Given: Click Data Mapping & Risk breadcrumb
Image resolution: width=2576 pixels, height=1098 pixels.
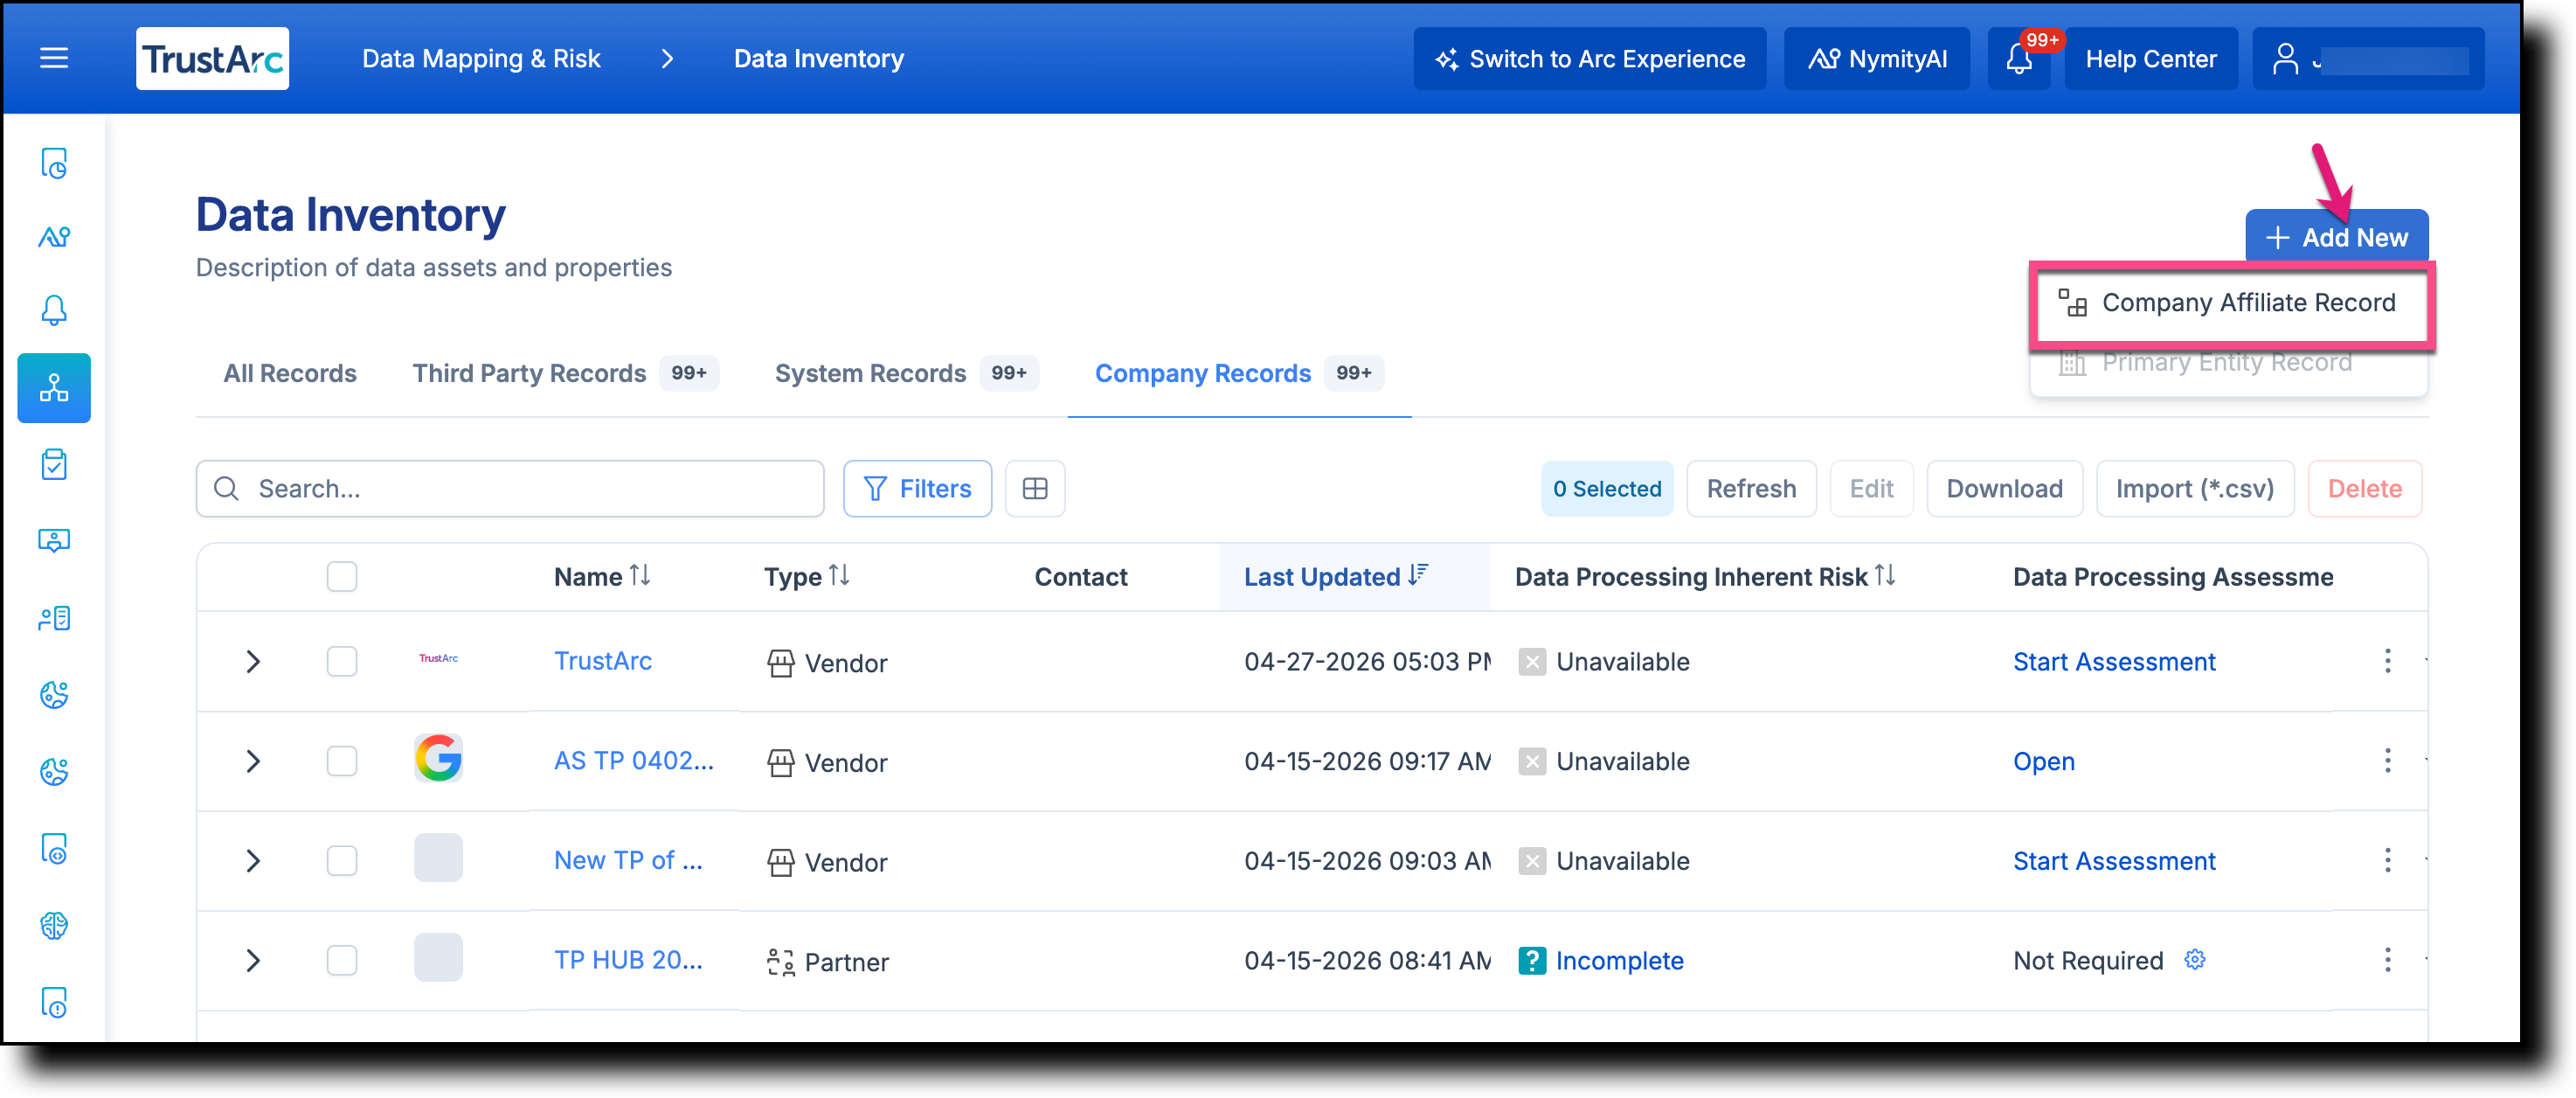Looking at the screenshot, I should pyautogui.click(x=481, y=58).
